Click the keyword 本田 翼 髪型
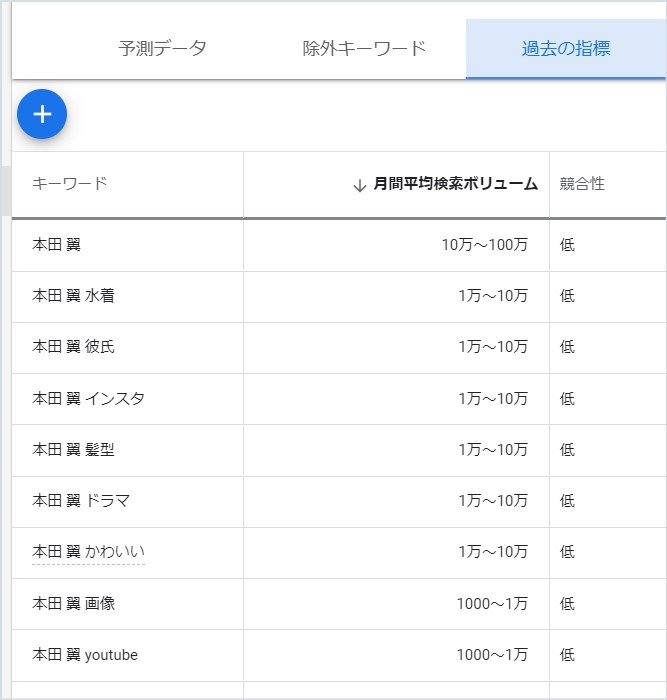The image size is (667, 700). tap(73, 450)
